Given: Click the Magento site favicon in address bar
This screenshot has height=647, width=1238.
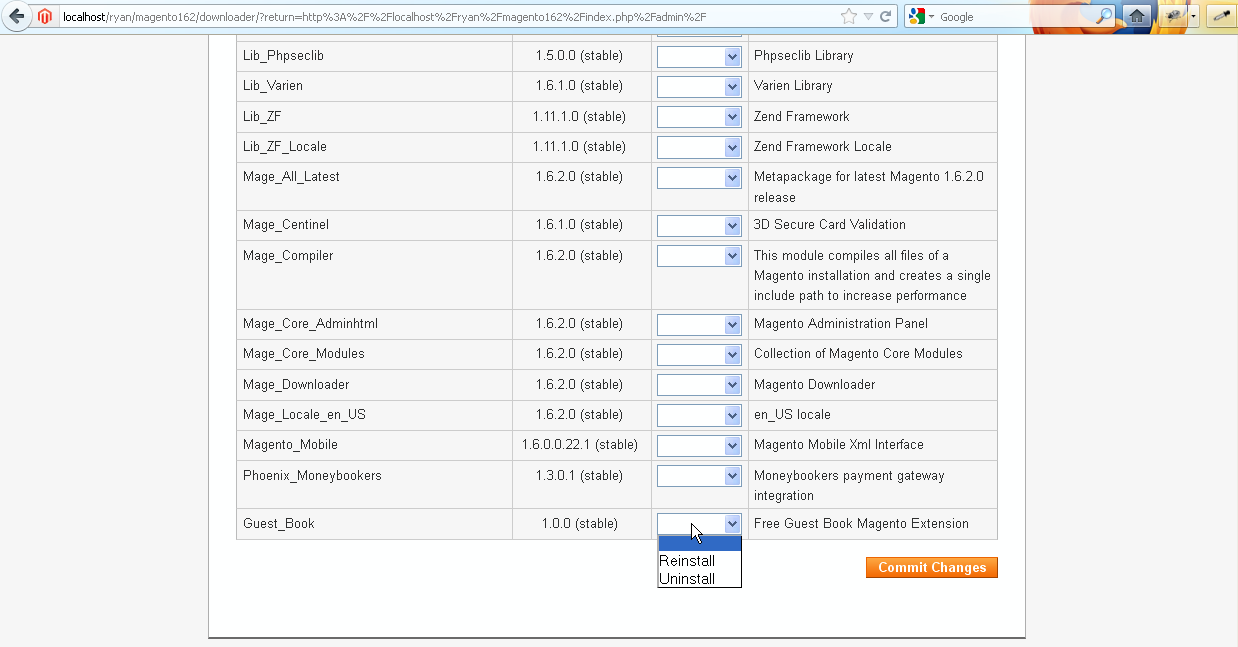Looking at the screenshot, I should pos(45,17).
